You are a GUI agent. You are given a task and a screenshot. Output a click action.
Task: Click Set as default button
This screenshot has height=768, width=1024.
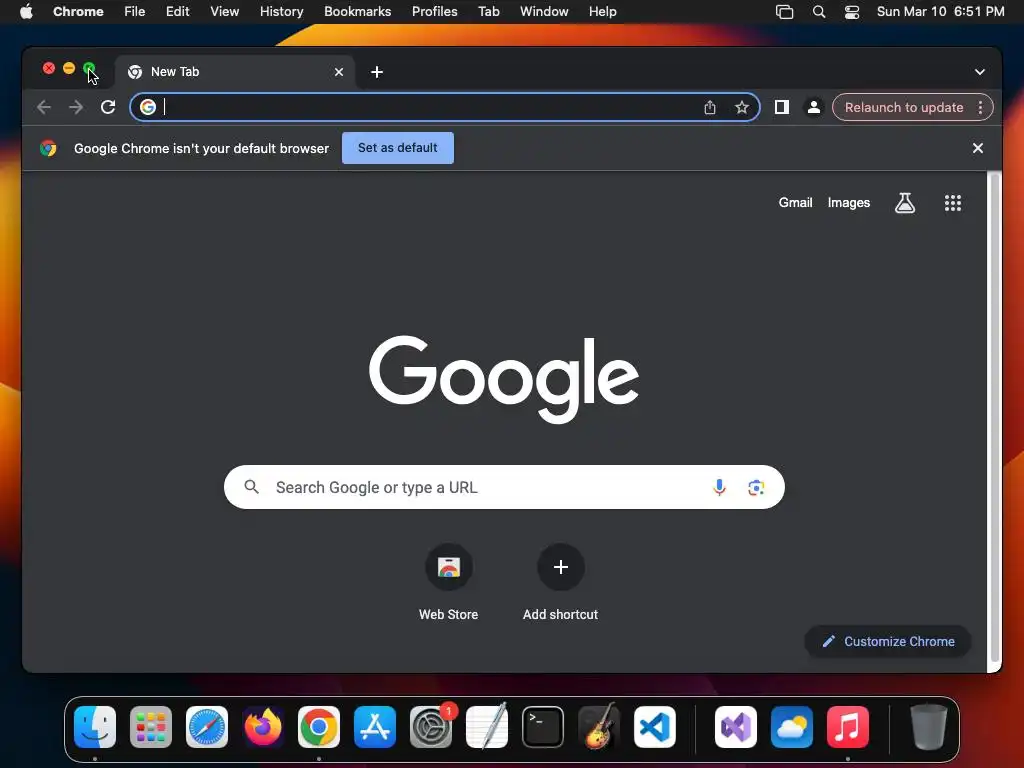(398, 148)
